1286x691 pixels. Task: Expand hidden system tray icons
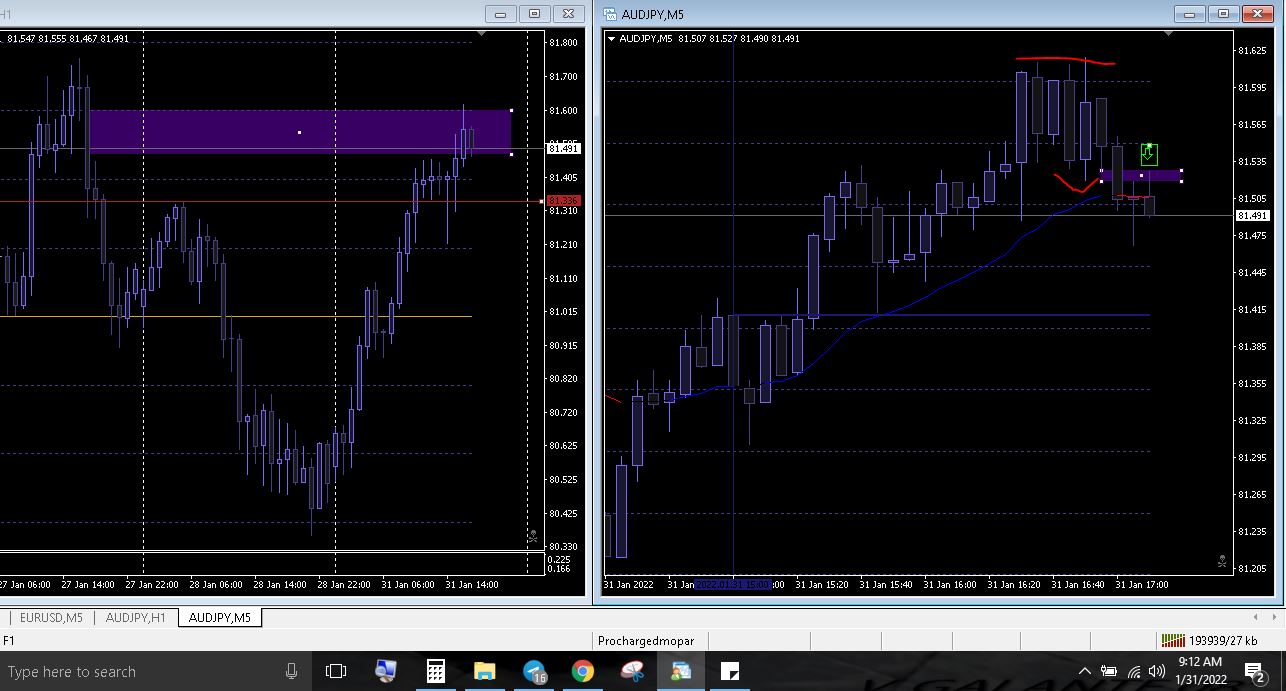coord(1085,671)
